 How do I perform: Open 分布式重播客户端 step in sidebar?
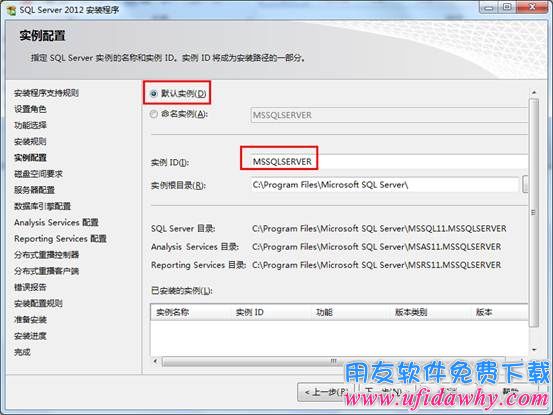[x=47, y=271]
